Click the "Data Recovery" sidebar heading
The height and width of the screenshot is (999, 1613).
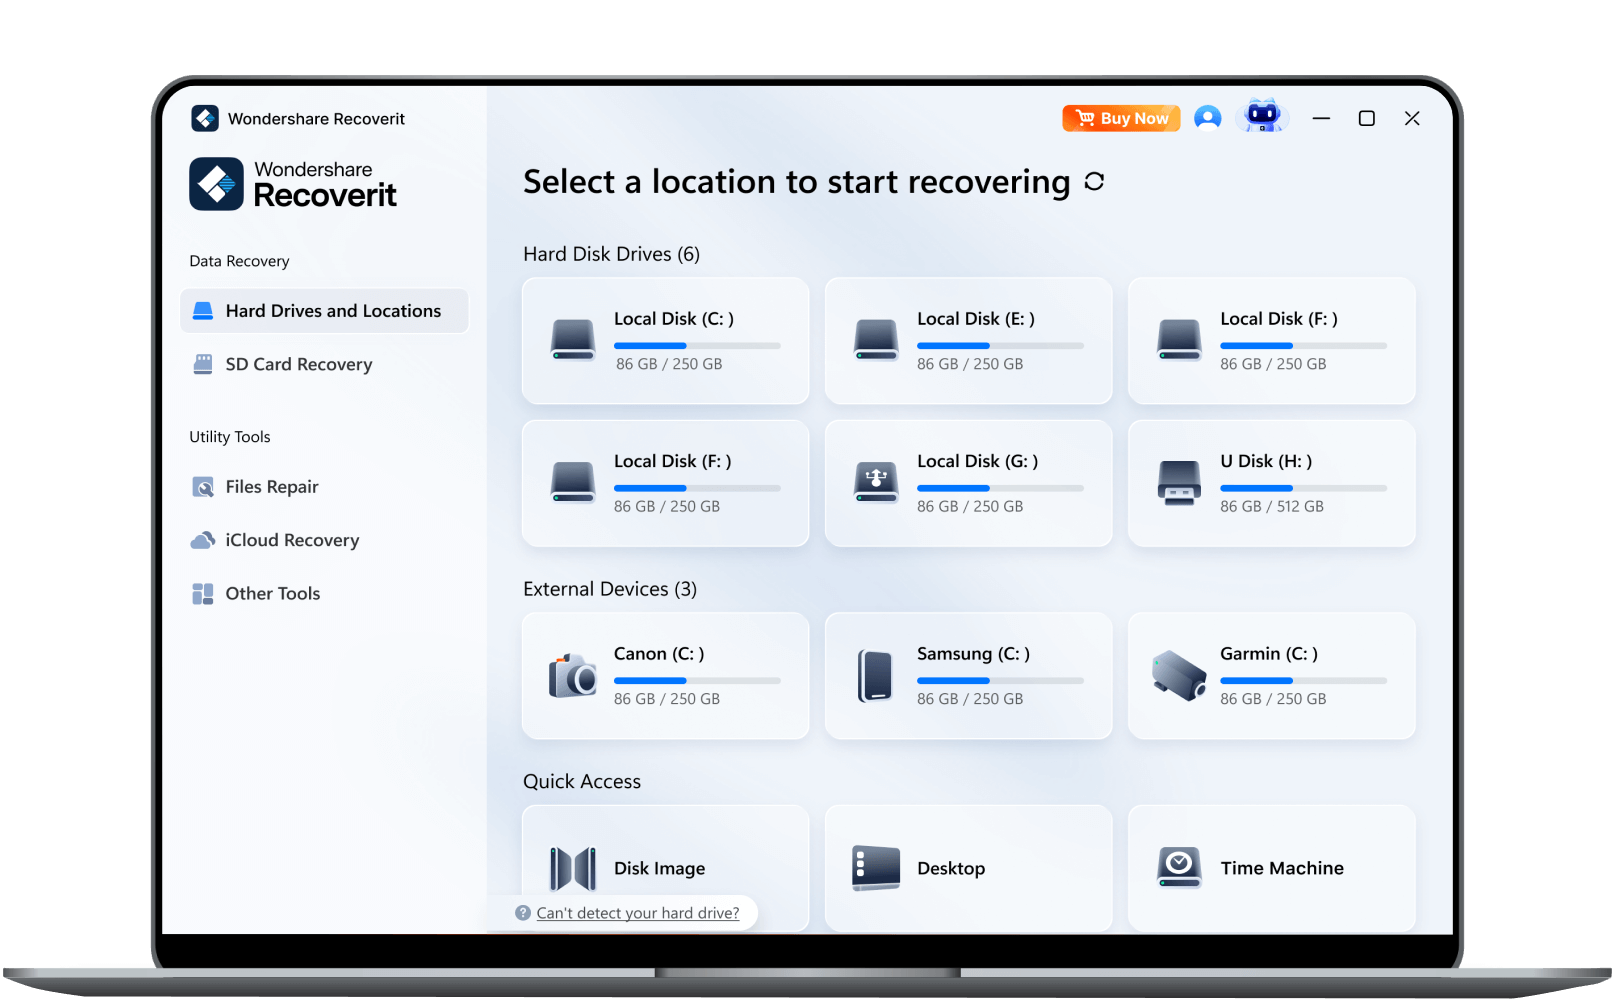[239, 261]
